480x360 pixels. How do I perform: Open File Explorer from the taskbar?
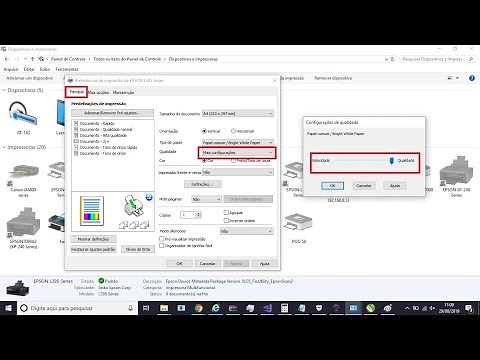coord(164,308)
